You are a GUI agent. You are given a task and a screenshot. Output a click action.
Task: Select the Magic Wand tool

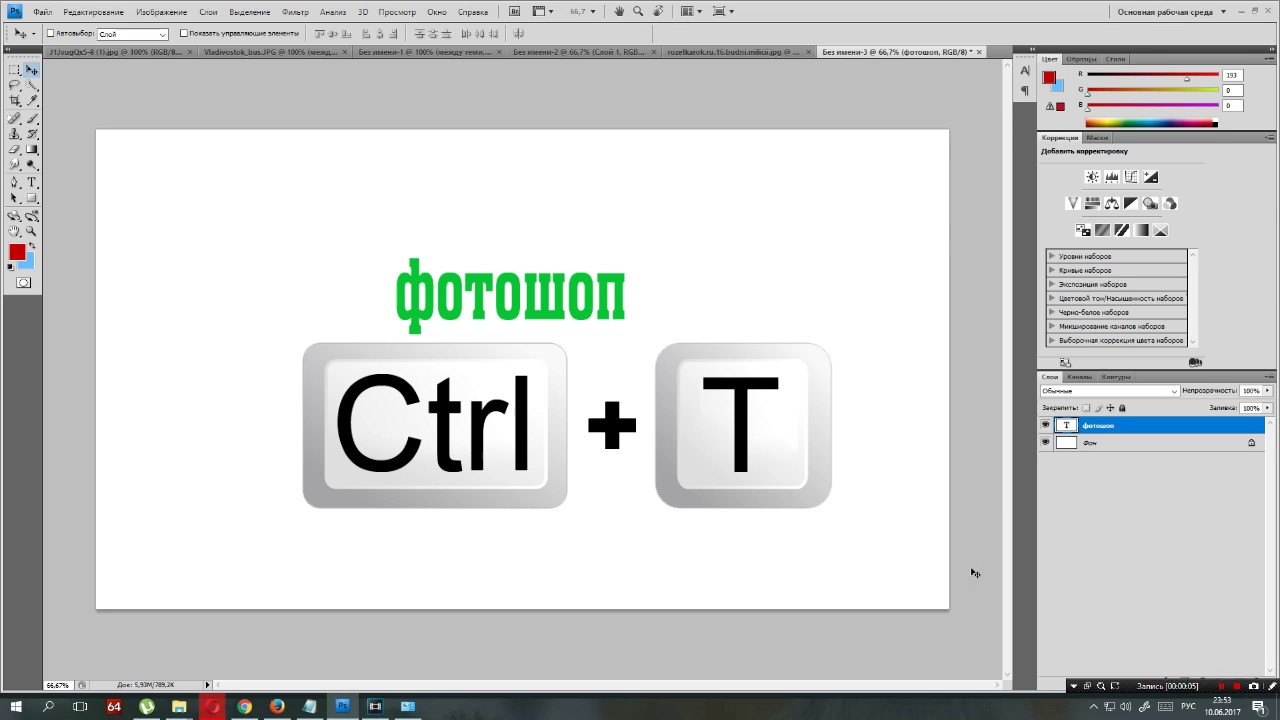point(32,86)
